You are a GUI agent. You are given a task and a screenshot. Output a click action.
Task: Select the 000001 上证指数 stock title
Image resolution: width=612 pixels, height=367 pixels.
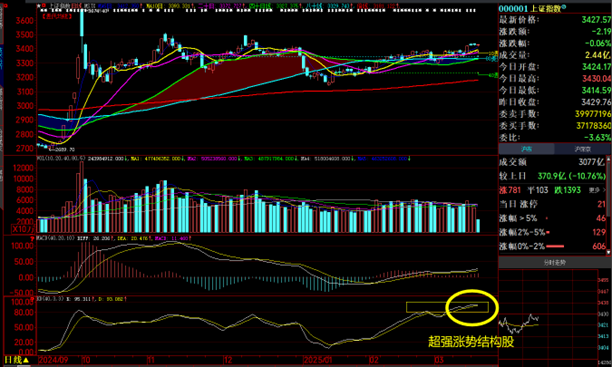click(530, 9)
